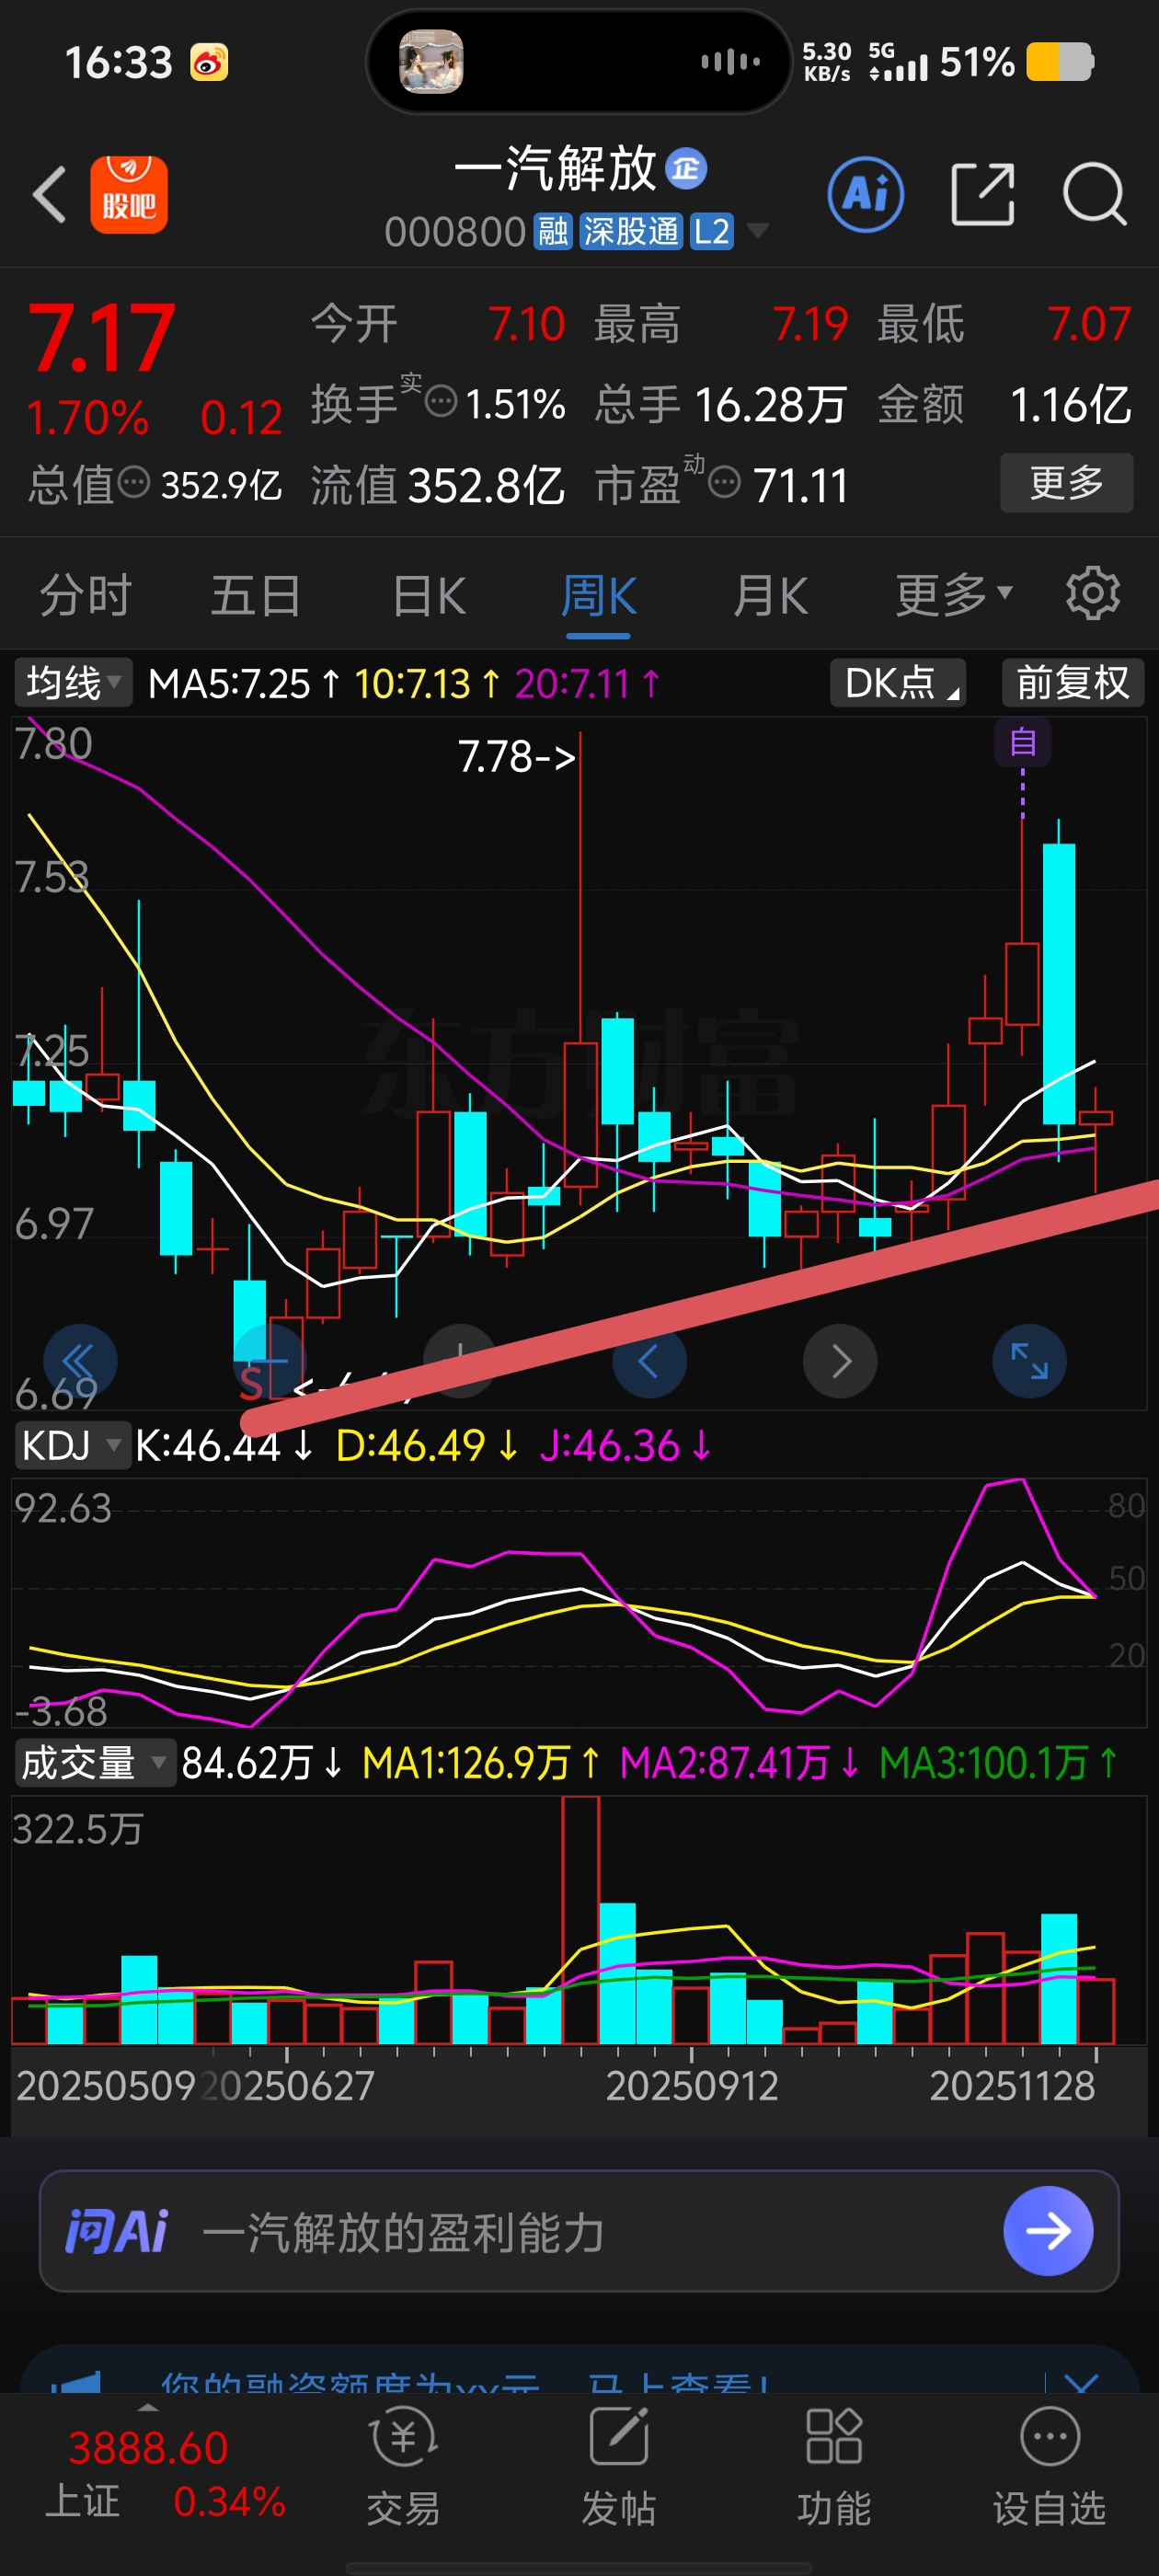The width and height of the screenshot is (1159, 2576).
Task: Tap the 7.78 high price label
Action: tap(516, 756)
